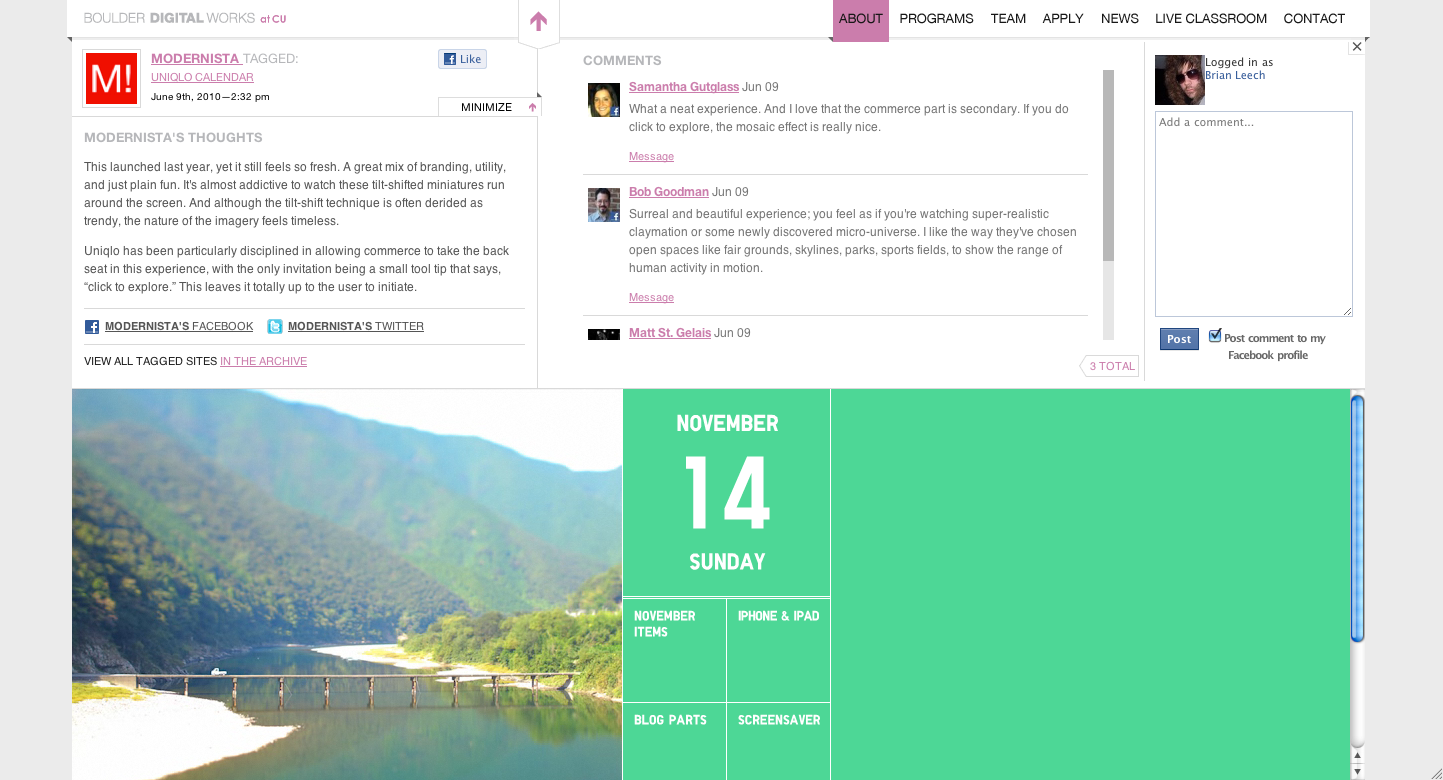The width and height of the screenshot is (1443, 780).
Task: Toggle Post comment to my Facebook profile checkbox
Action: point(1215,336)
